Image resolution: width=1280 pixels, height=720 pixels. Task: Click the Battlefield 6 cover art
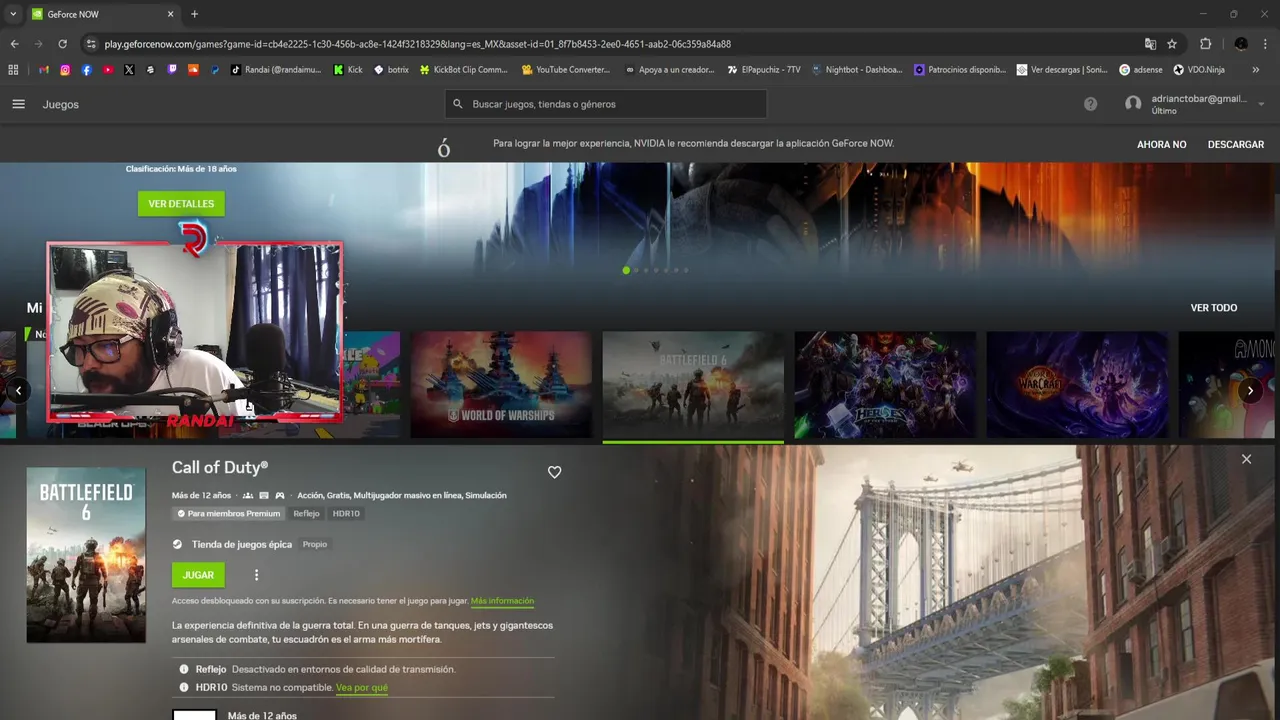tap(86, 555)
